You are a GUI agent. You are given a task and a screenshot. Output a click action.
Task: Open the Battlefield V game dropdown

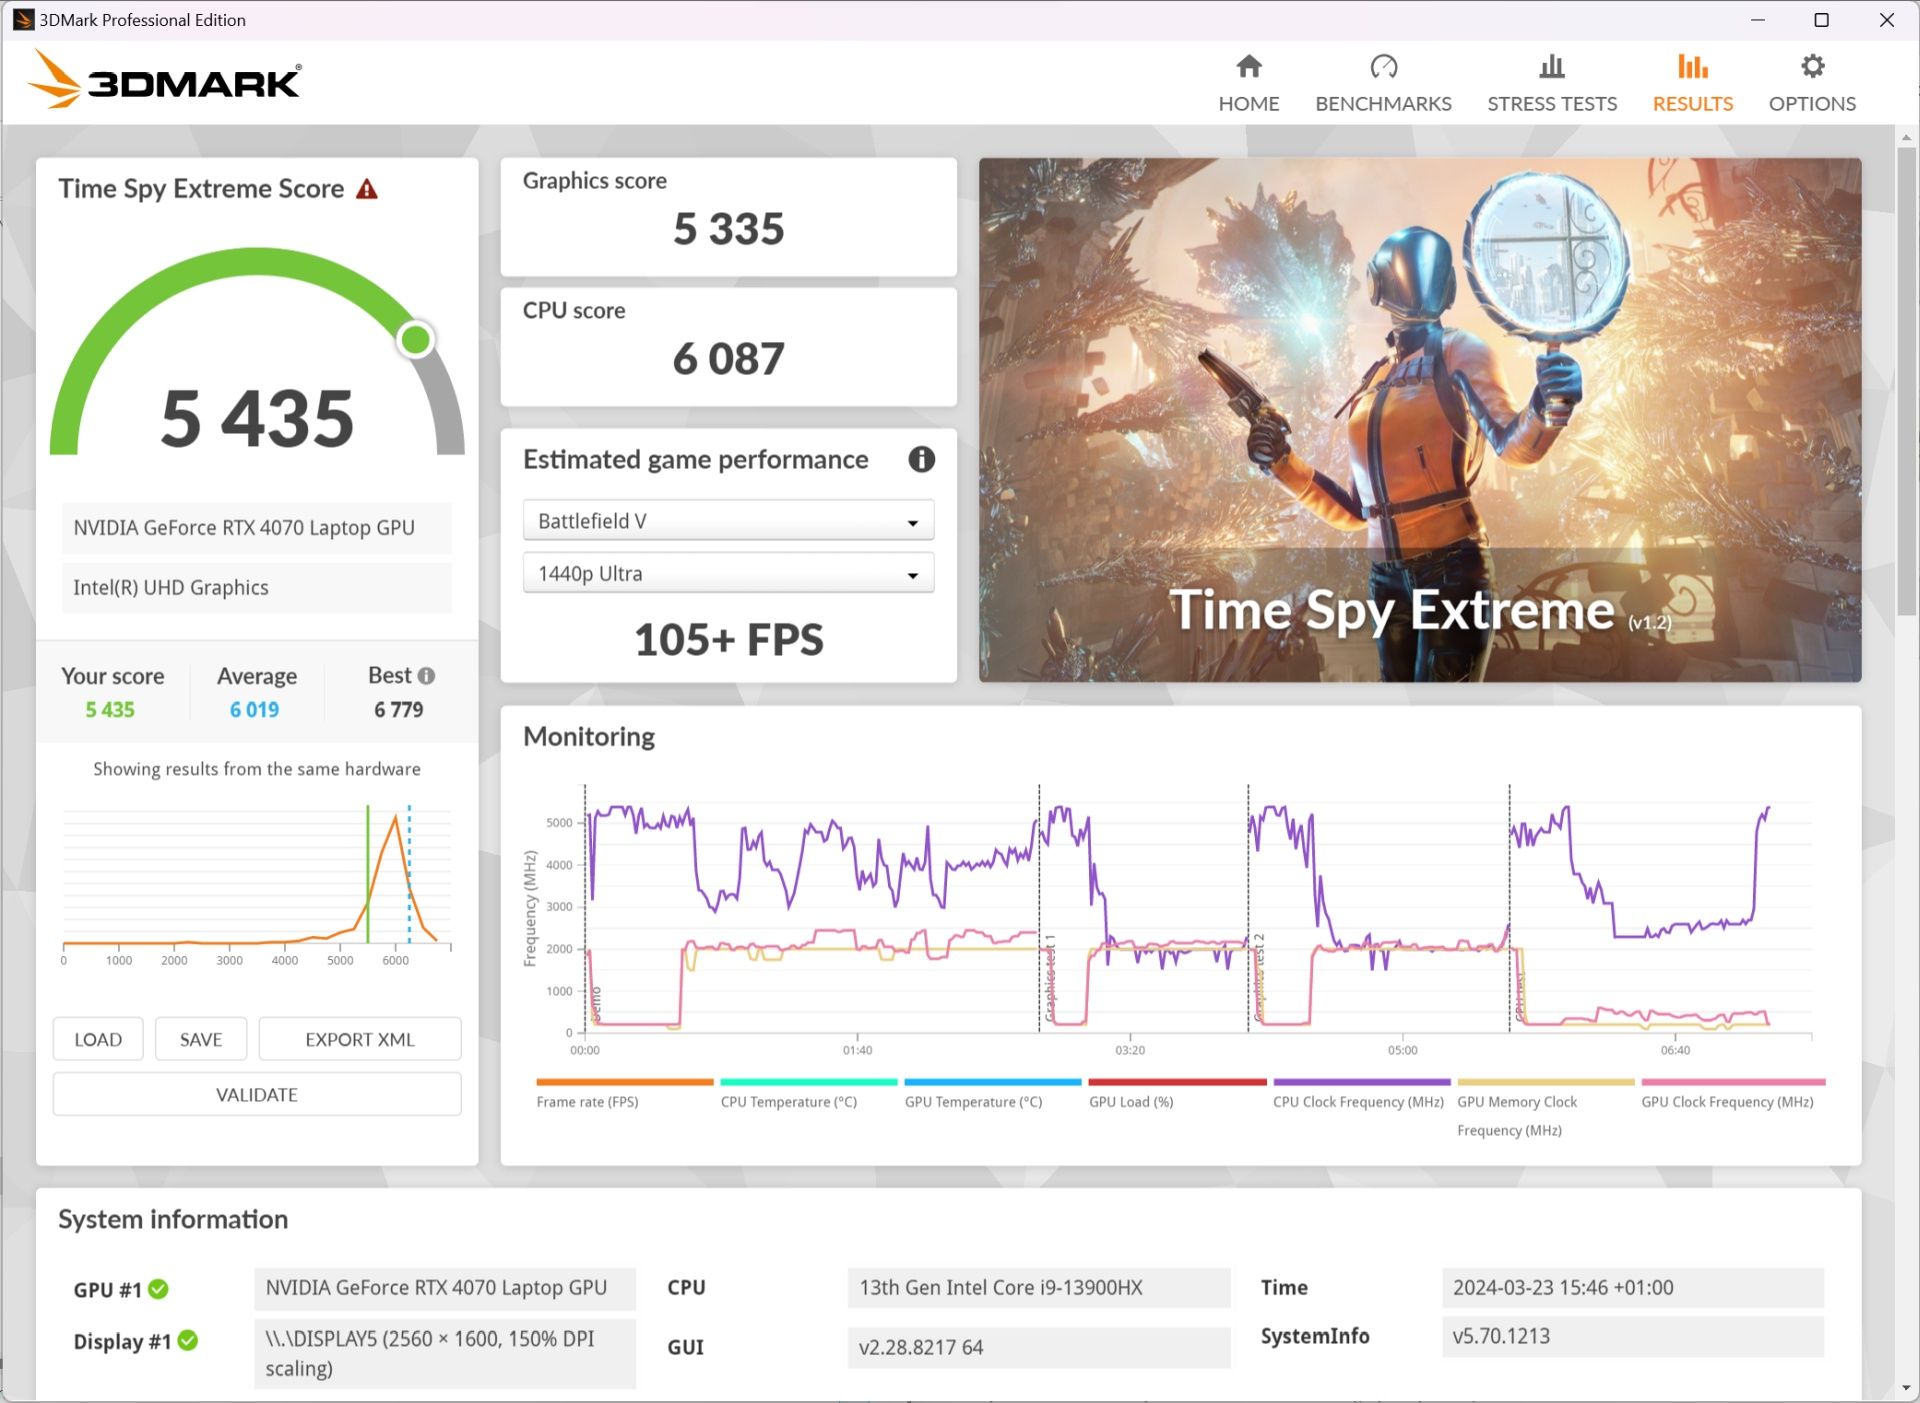728,521
